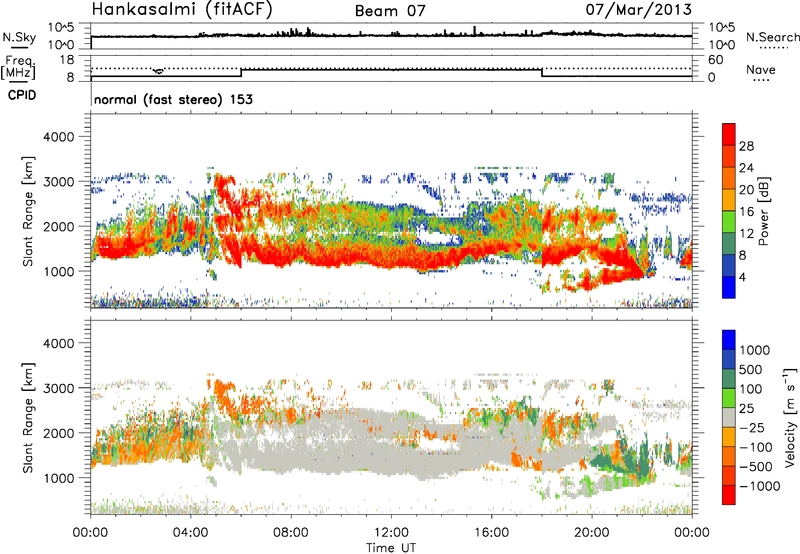The width and height of the screenshot is (800, 554).
Task: Click the '-1000' velocity colorbar tick
Action: 760,486
